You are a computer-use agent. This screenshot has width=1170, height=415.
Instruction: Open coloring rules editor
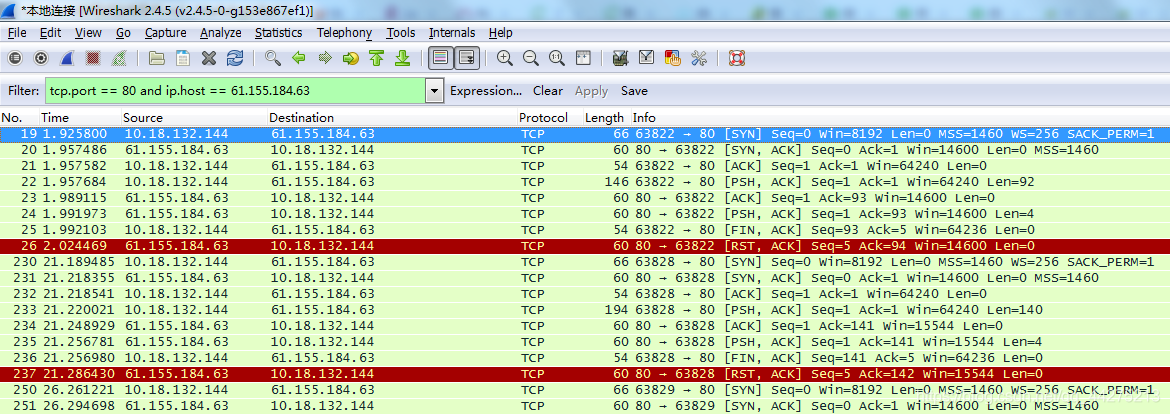click(x=672, y=57)
